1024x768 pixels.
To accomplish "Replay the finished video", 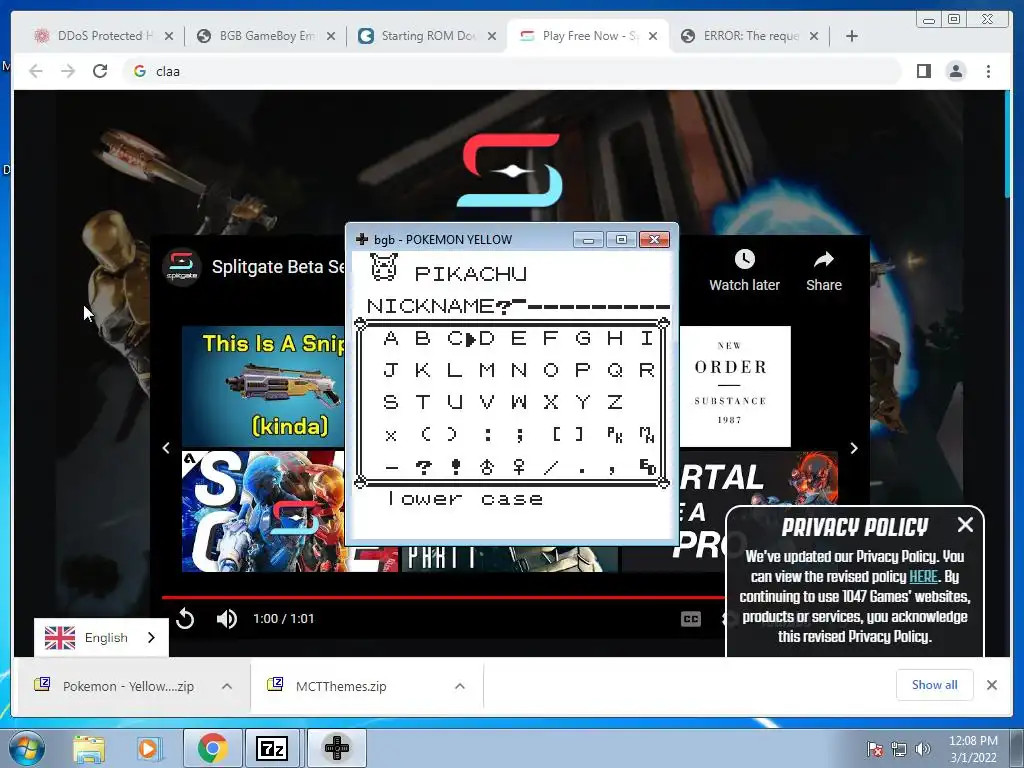I will click(185, 618).
